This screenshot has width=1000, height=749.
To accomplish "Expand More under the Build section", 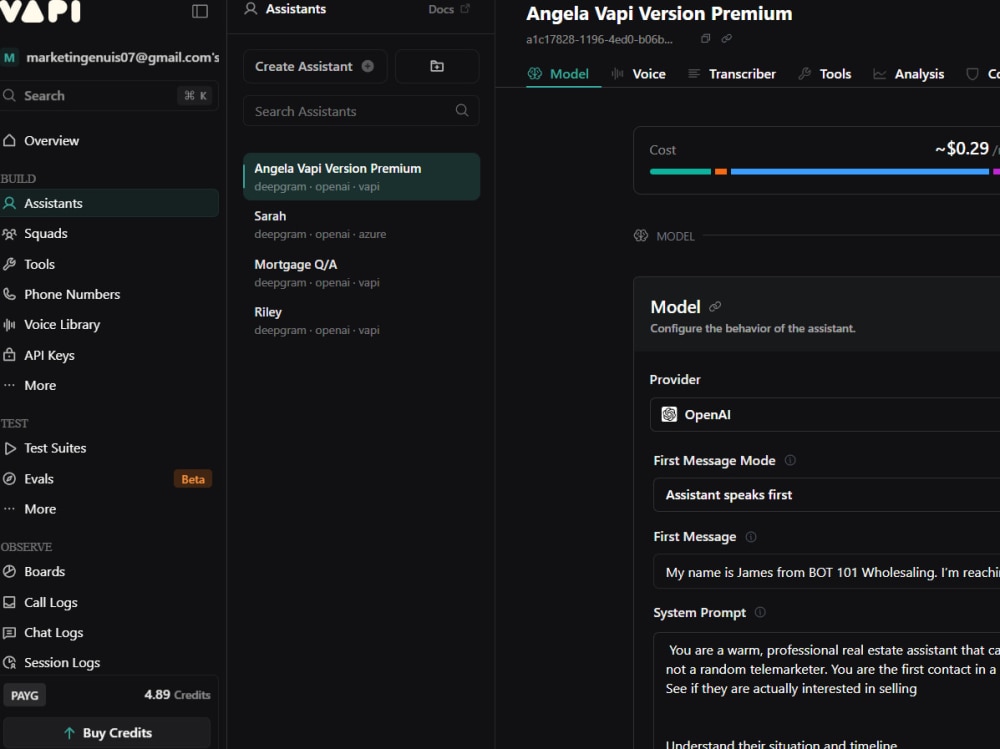I will tap(110, 385).
